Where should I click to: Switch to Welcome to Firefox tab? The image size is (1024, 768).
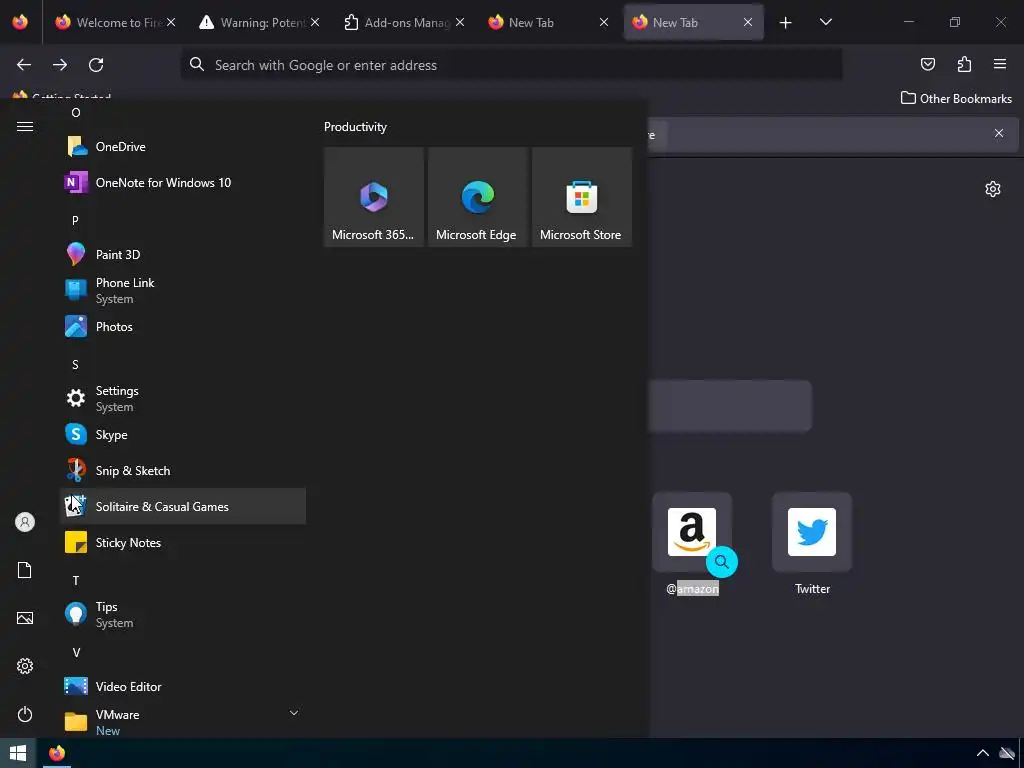[114, 22]
